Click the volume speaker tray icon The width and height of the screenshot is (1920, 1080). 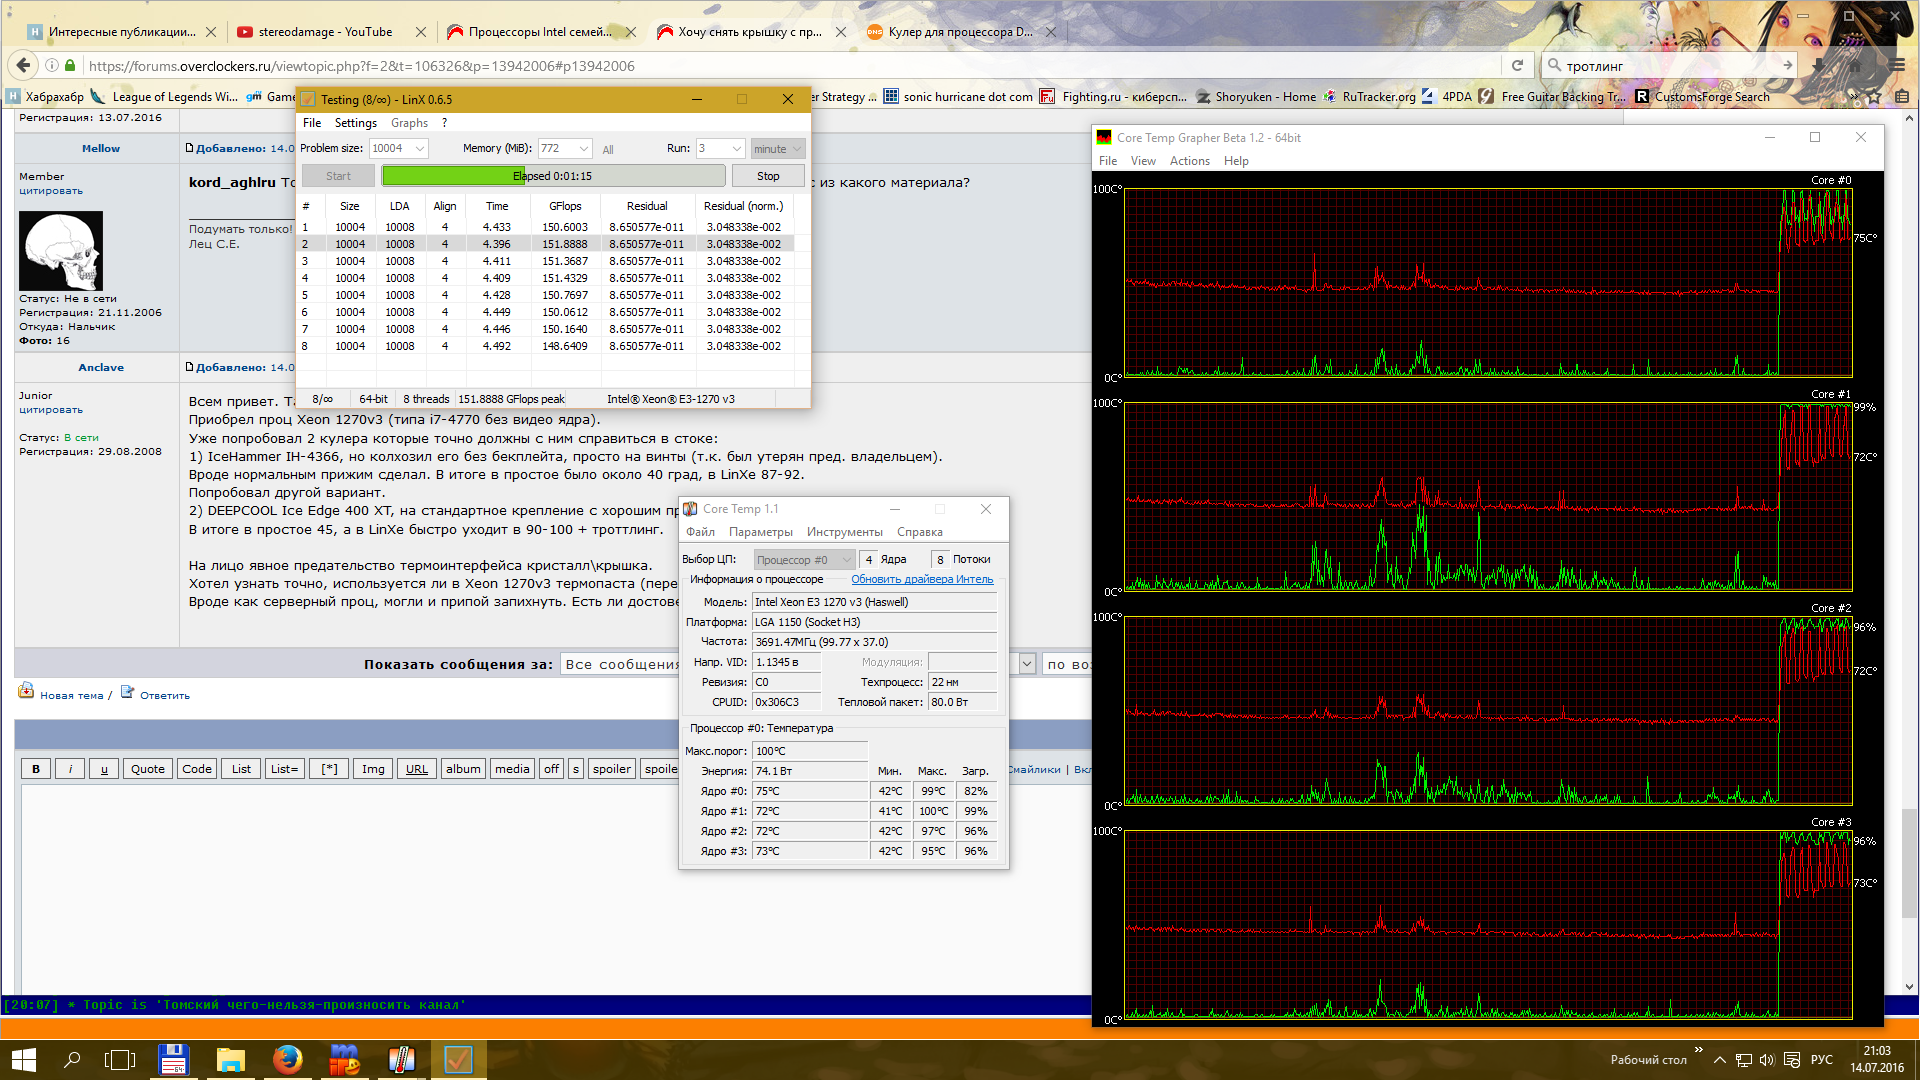coord(1766,1060)
